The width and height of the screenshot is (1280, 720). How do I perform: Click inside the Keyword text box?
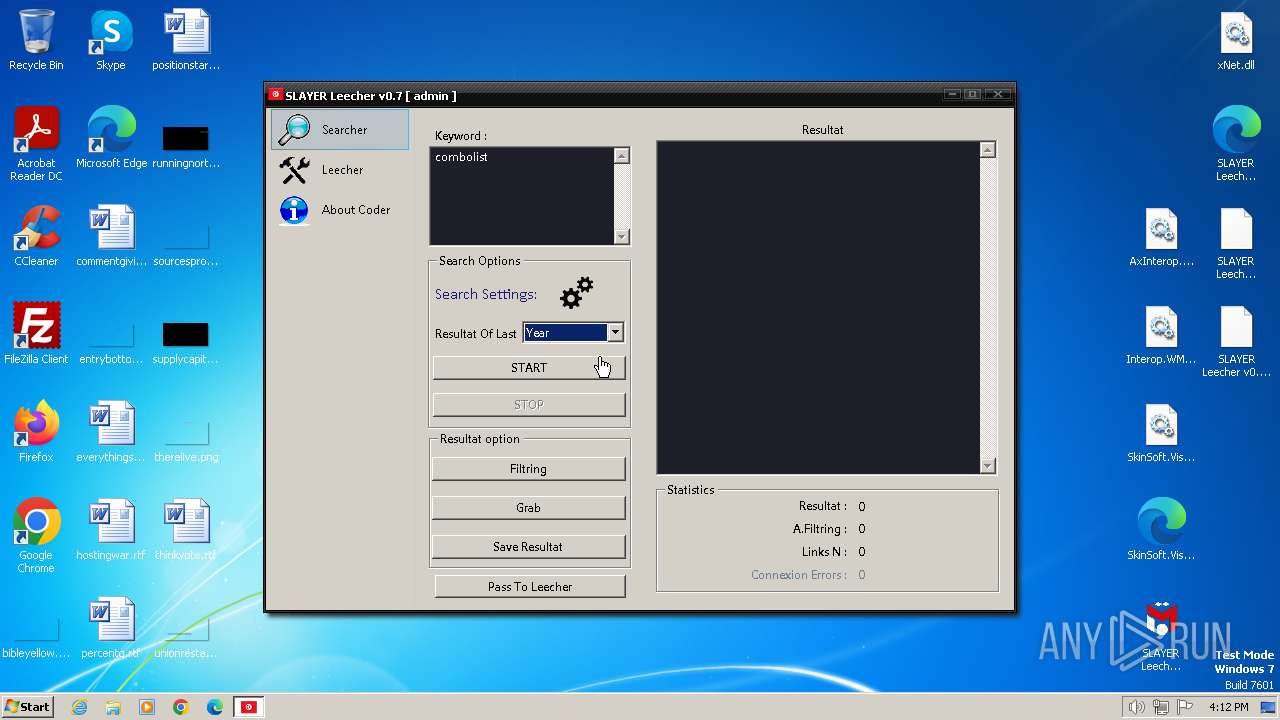click(521, 196)
